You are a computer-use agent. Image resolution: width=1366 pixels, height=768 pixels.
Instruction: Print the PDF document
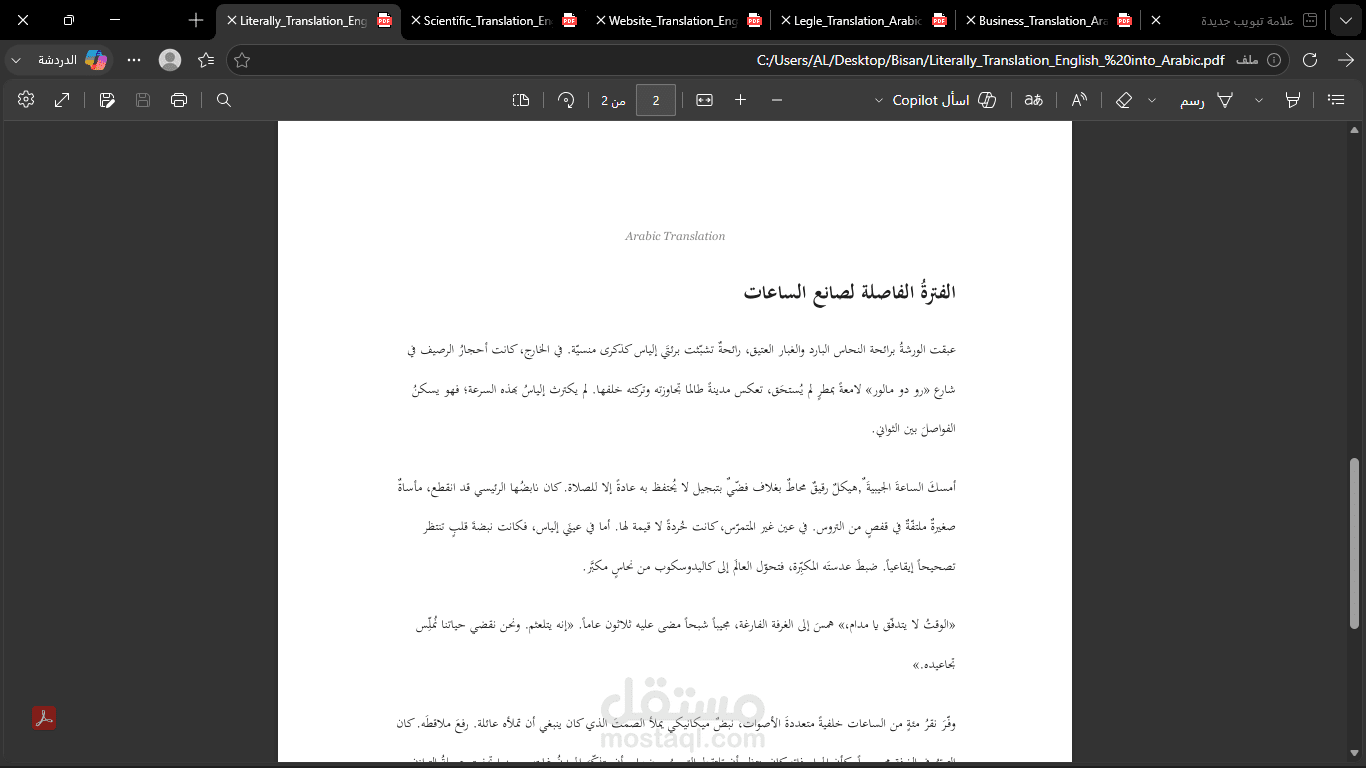coord(179,100)
